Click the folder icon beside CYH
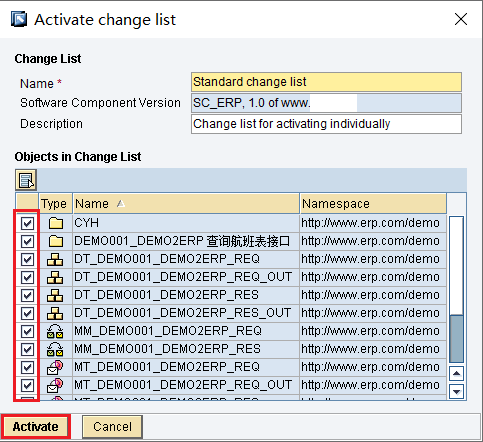Screen dimensions: 483x442 56,223
